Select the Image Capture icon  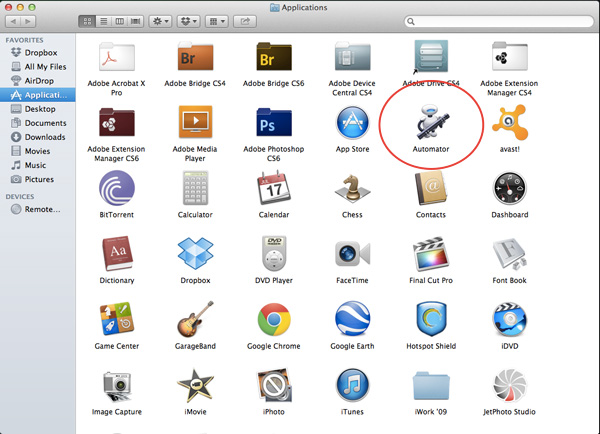(117, 386)
